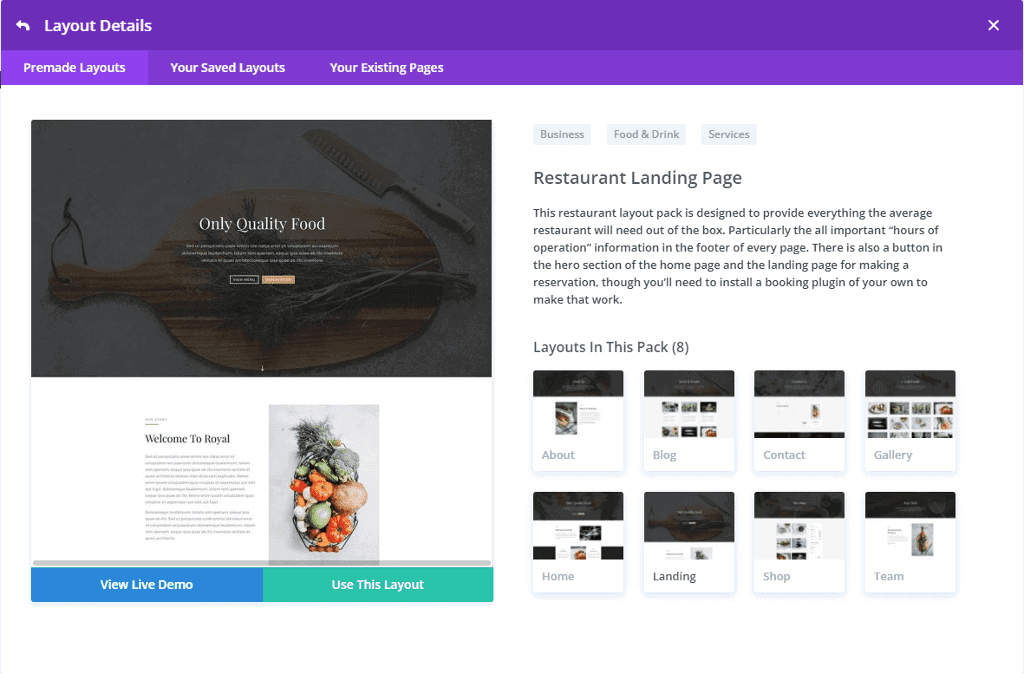Choose the About layout thumbnail
This screenshot has width=1024, height=674.
click(578, 420)
